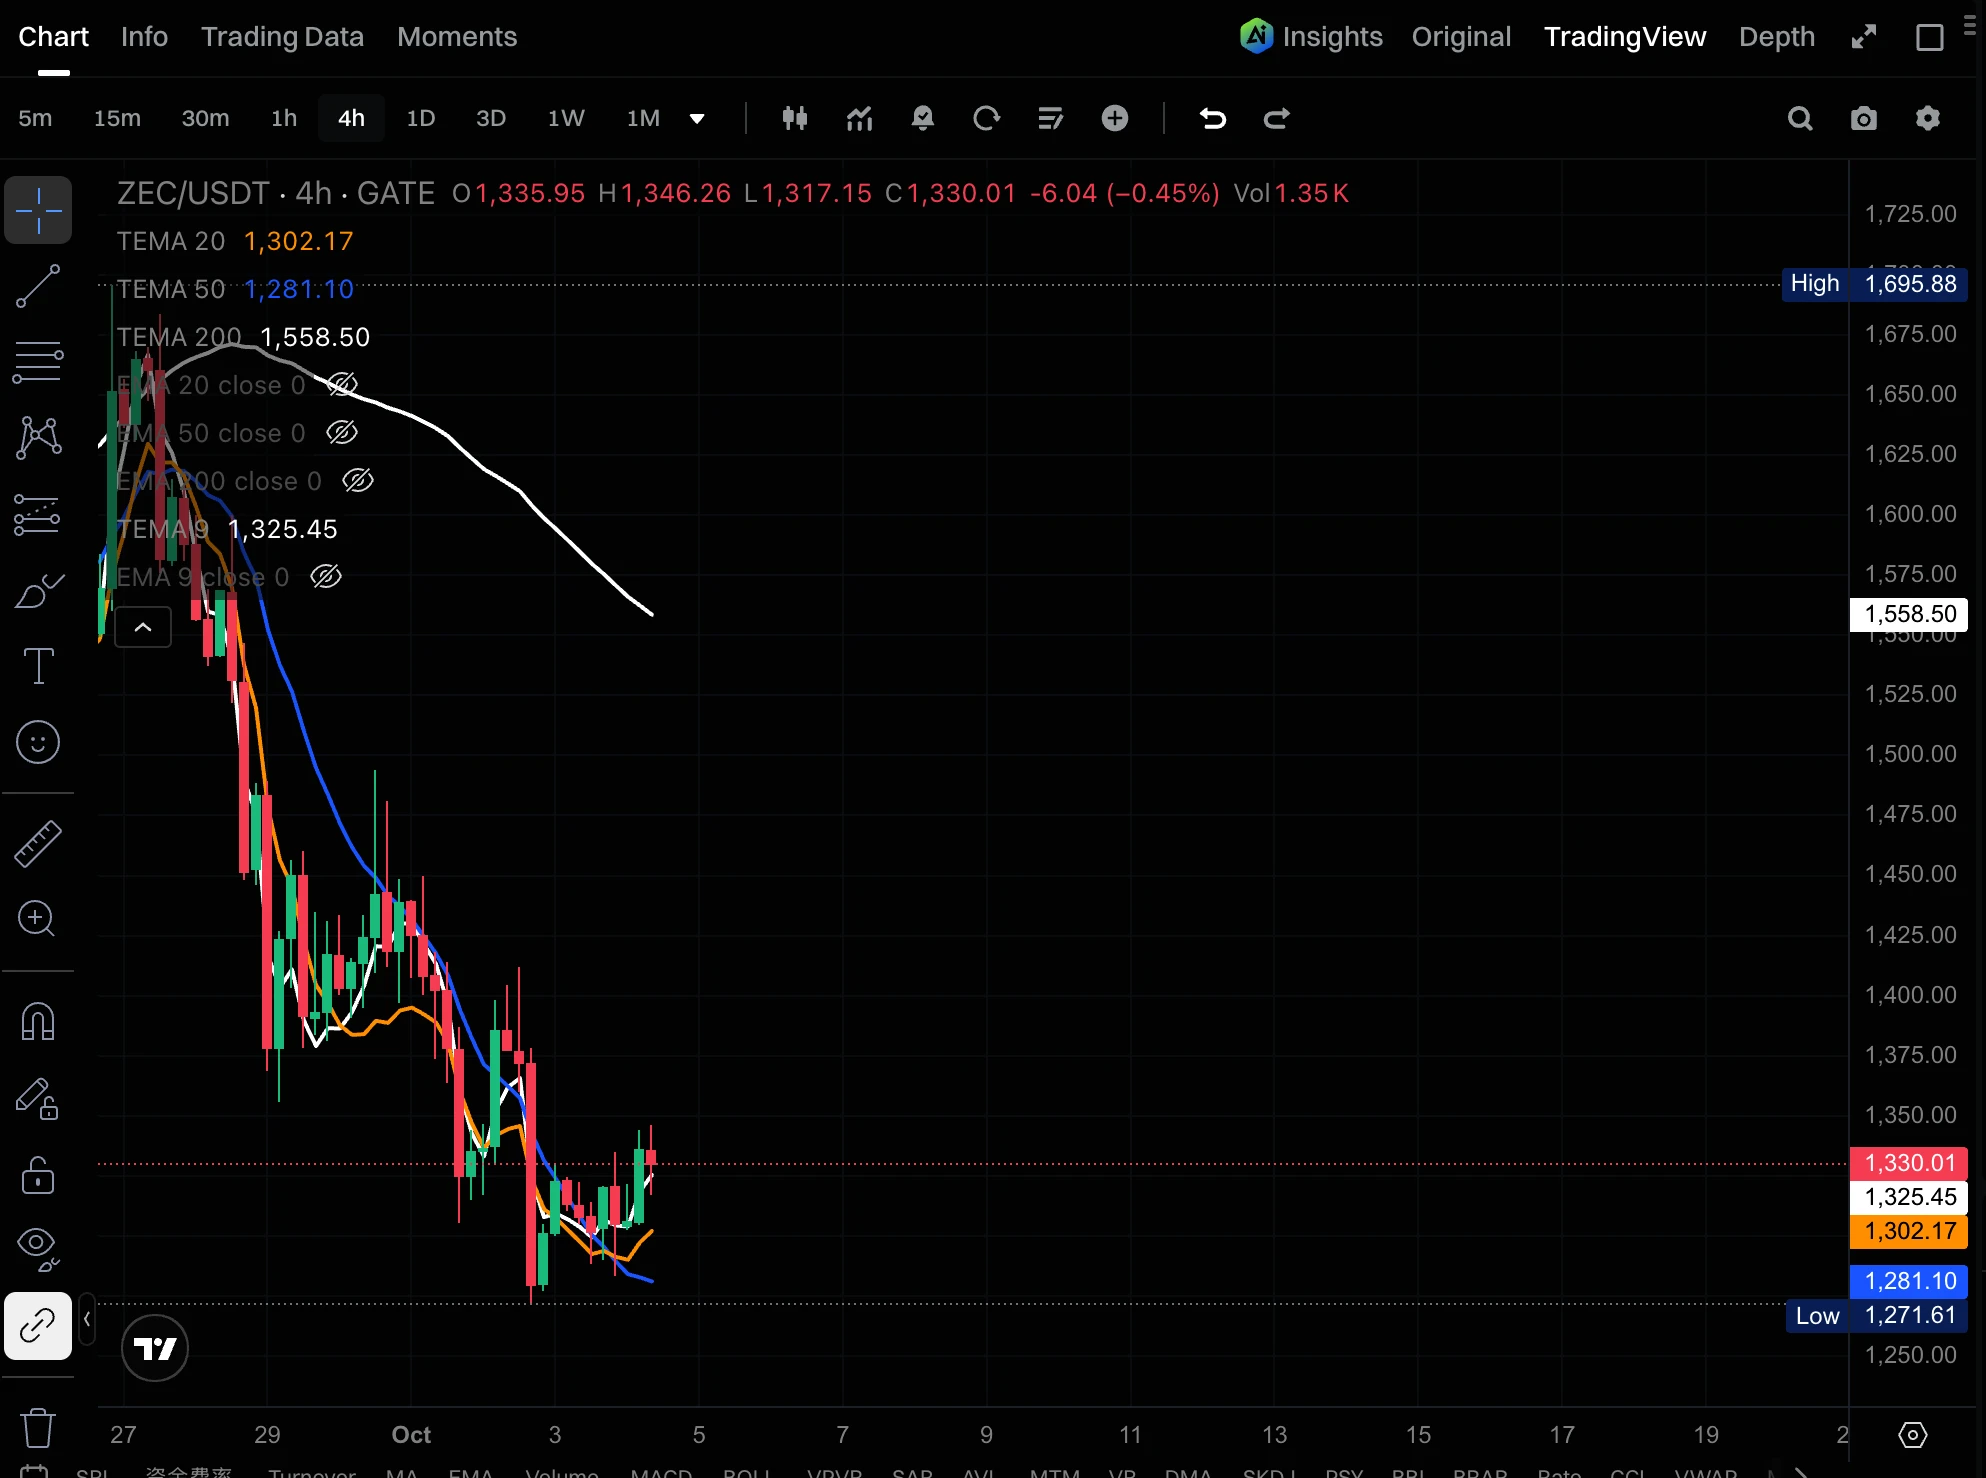Show the hidden EMA 9 indicator

[326, 577]
